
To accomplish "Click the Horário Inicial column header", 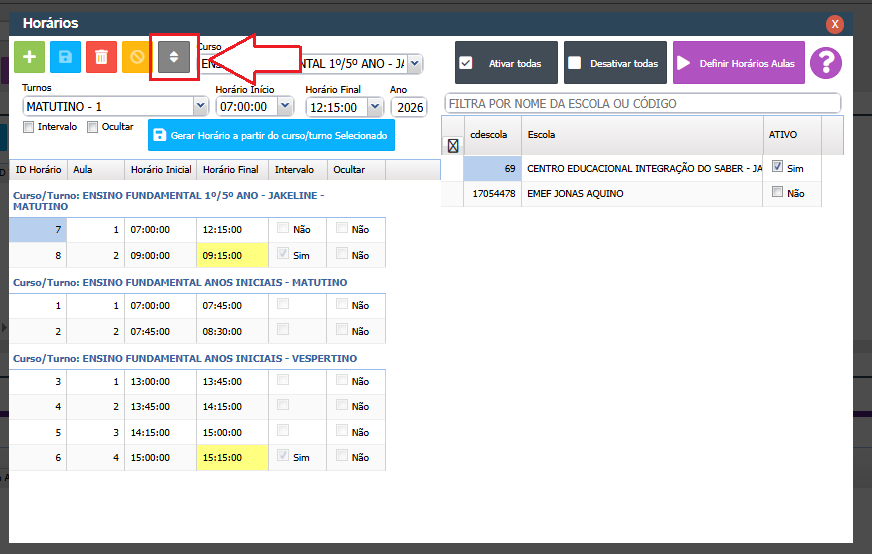I will click(x=160, y=170).
